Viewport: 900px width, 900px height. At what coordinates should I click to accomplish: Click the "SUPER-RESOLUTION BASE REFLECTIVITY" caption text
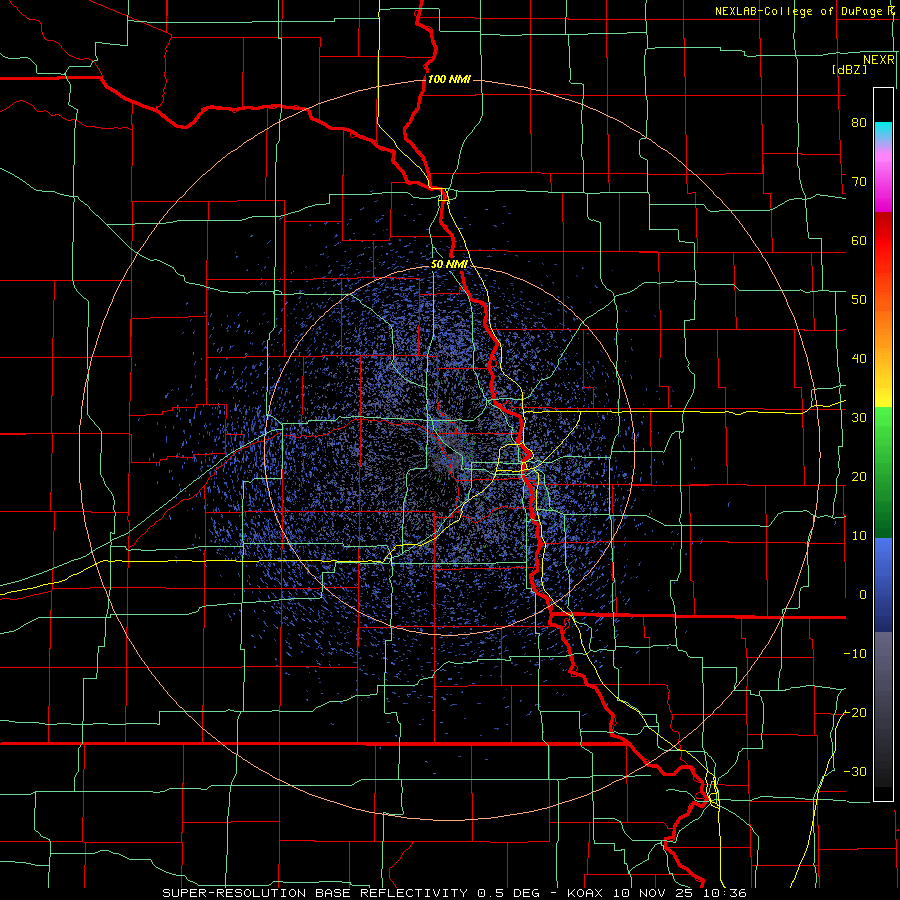[x=315, y=893]
